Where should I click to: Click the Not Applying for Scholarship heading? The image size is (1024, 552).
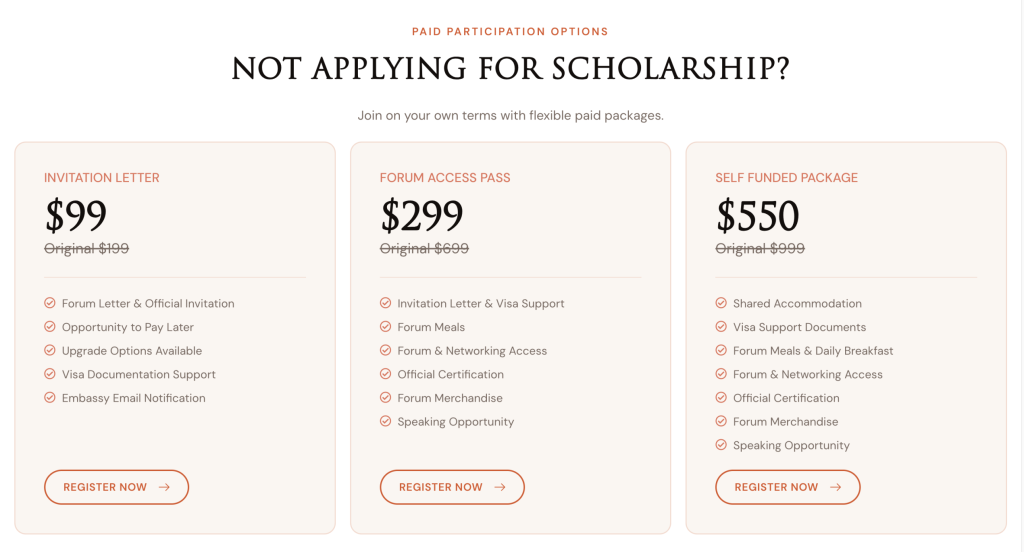[511, 69]
